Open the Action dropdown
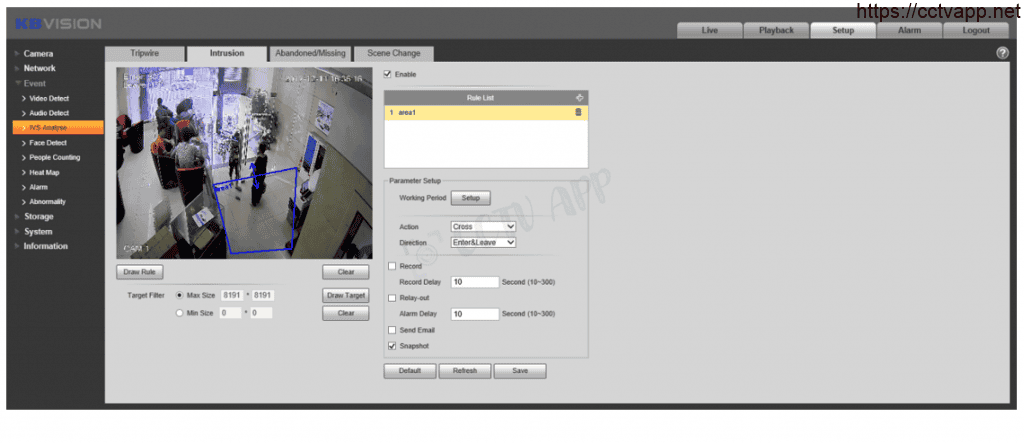1024x443 pixels. pos(483,227)
